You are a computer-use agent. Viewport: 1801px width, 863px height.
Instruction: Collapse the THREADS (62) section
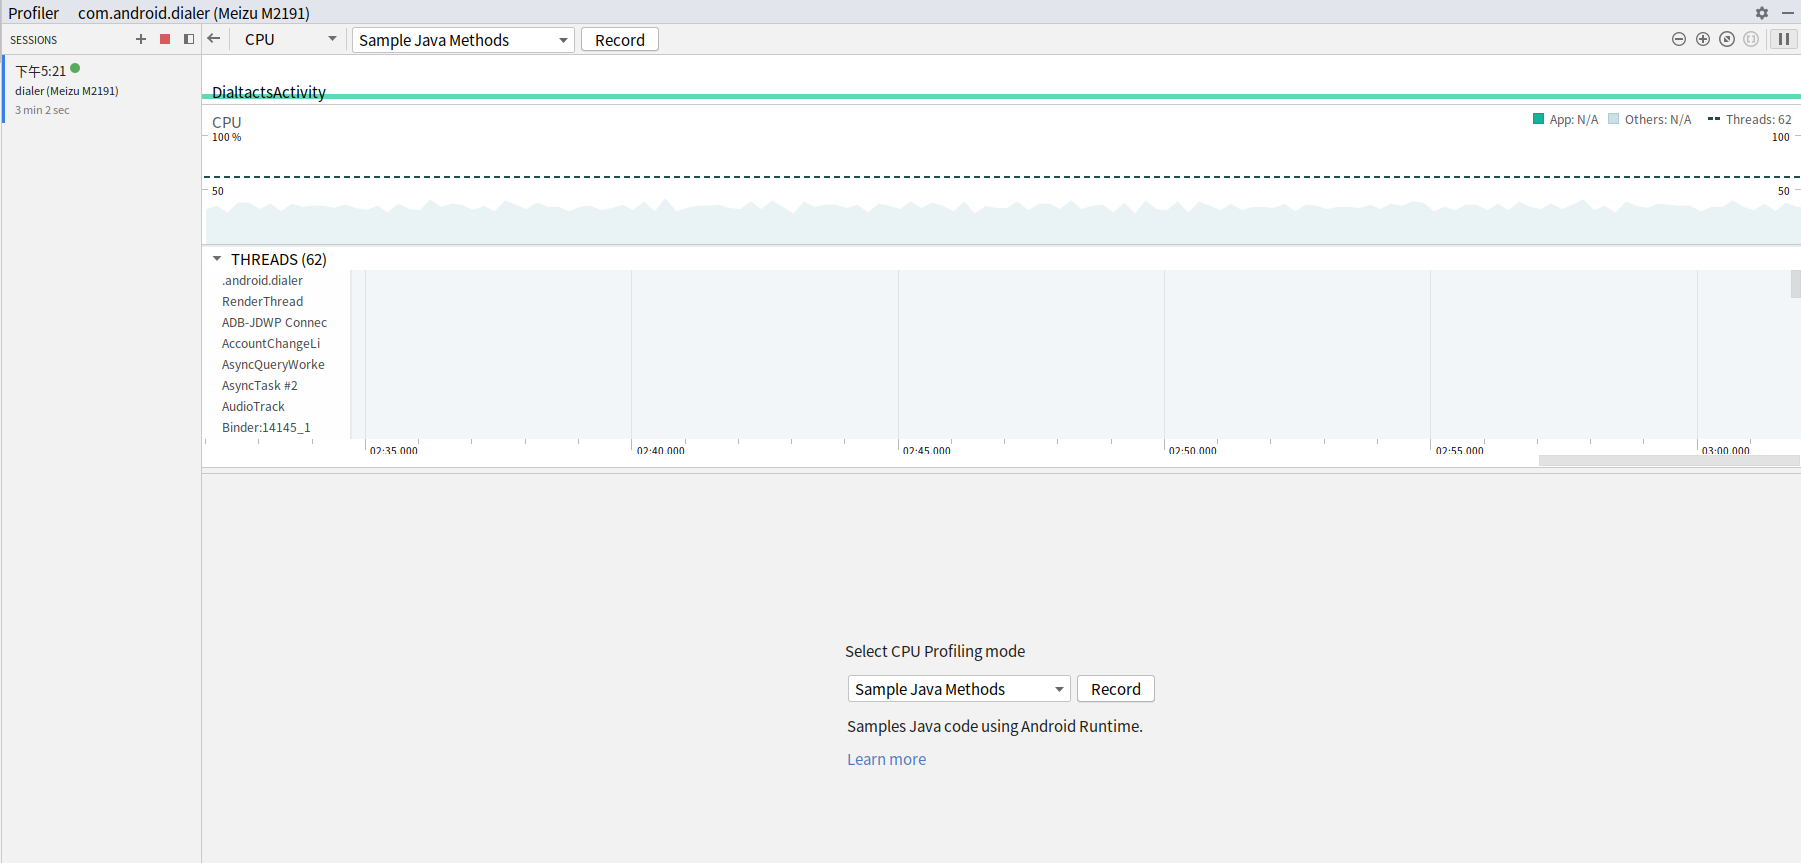[217, 259]
